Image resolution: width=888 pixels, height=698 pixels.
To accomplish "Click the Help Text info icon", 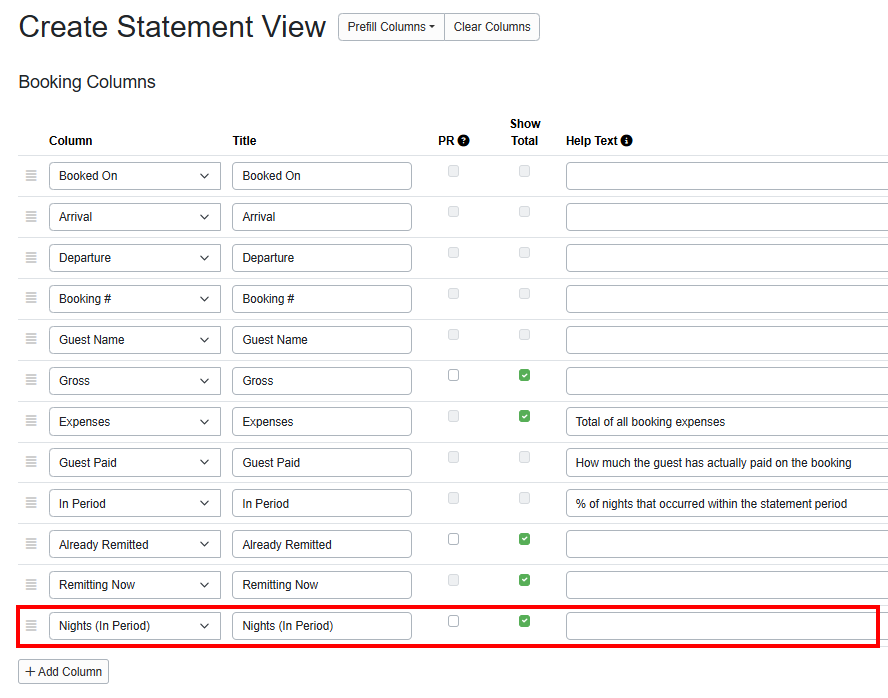I will pyautogui.click(x=627, y=141).
